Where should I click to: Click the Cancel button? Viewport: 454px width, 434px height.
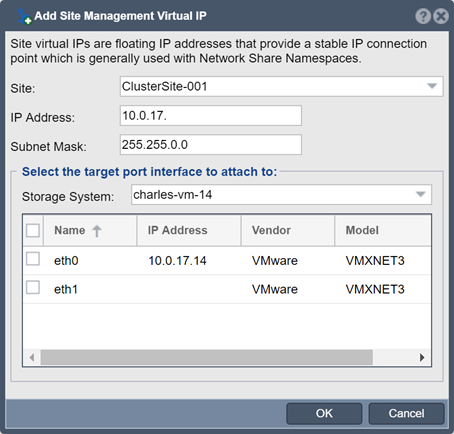pyautogui.click(x=406, y=414)
